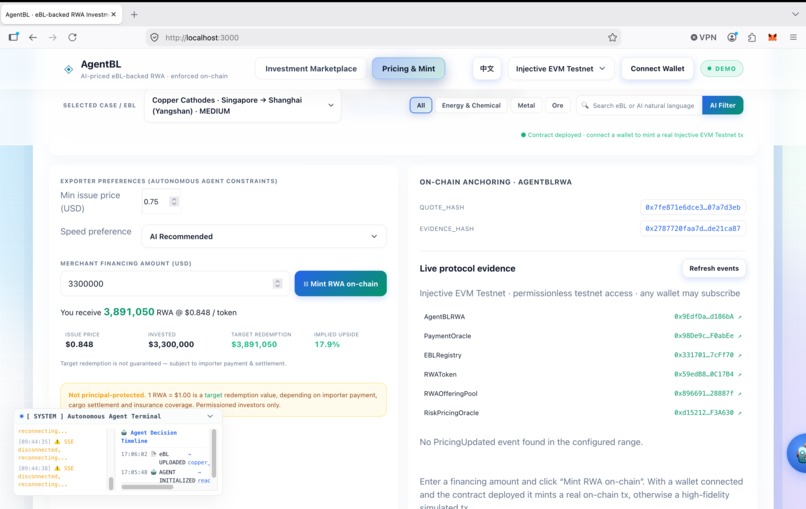Focus the browser address bar localhost:3000
The height and width of the screenshot is (509, 806).
click(383, 38)
